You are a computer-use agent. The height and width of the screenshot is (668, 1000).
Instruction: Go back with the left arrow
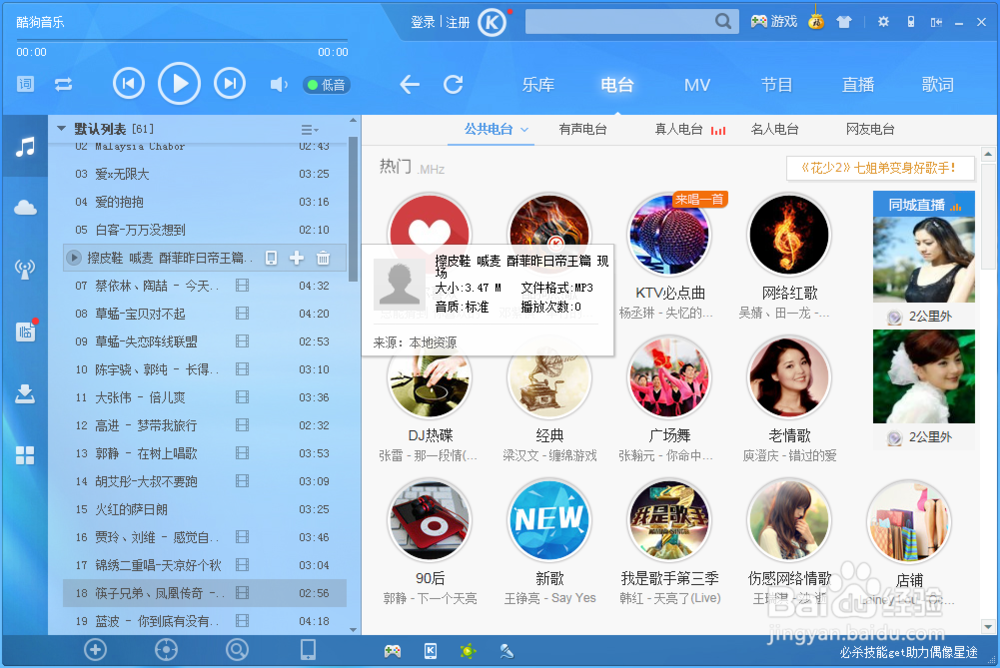[x=409, y=84]
